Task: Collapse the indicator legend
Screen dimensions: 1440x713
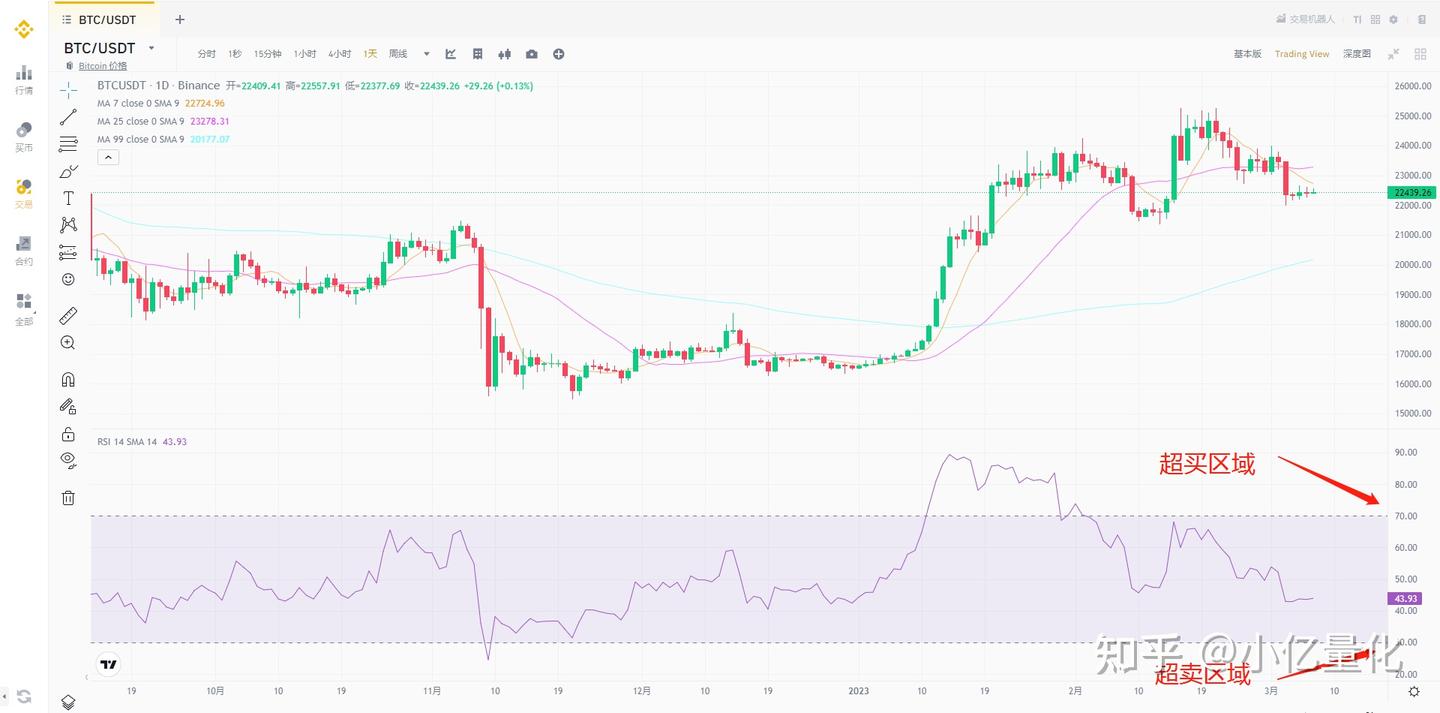Action: point(108,157)
